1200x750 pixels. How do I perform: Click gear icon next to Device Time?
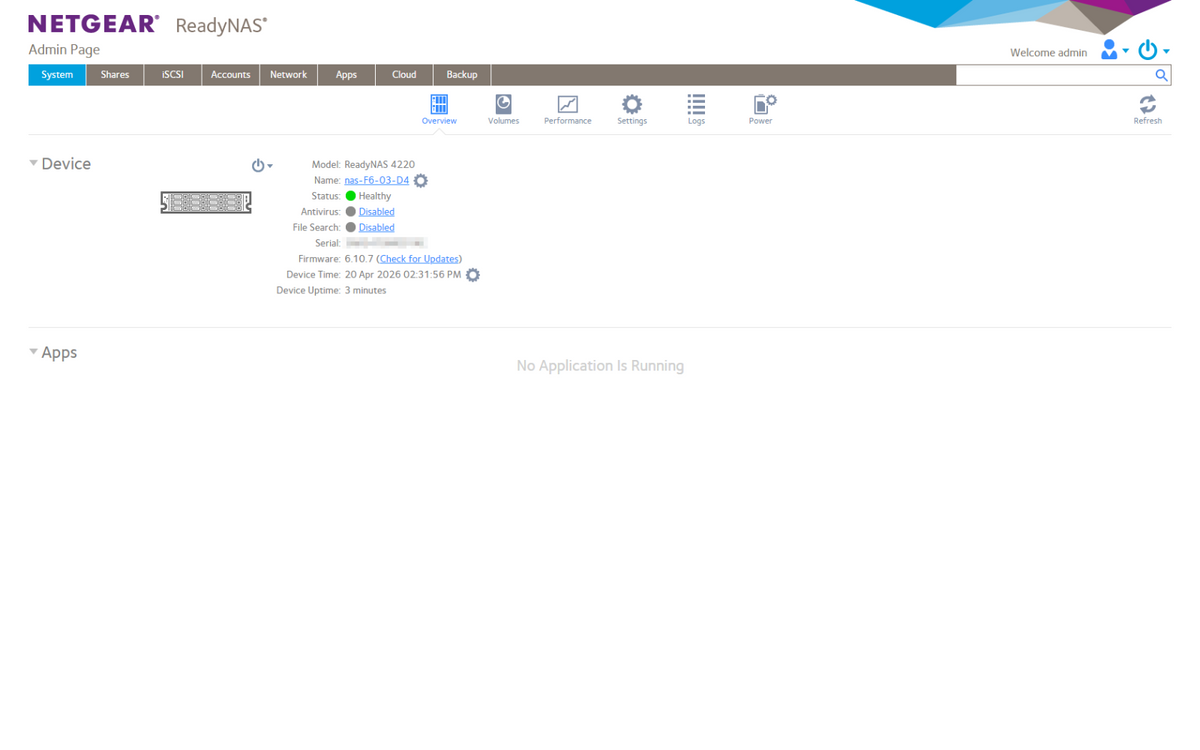tap(473, 275)
